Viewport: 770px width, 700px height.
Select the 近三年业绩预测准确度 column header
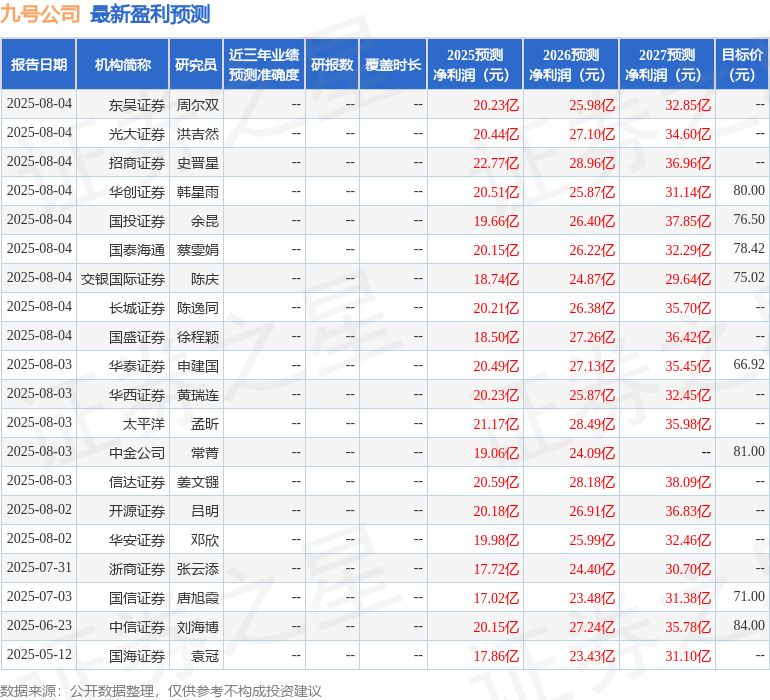(x=264, y=65)
